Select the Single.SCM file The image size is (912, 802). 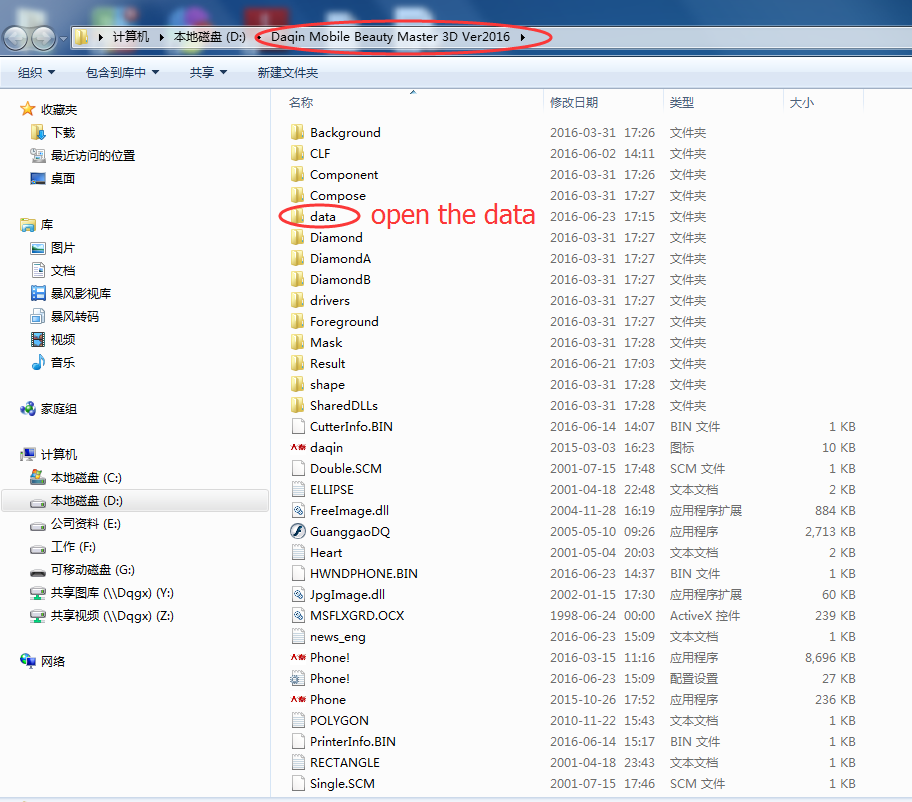click(342, 783)
